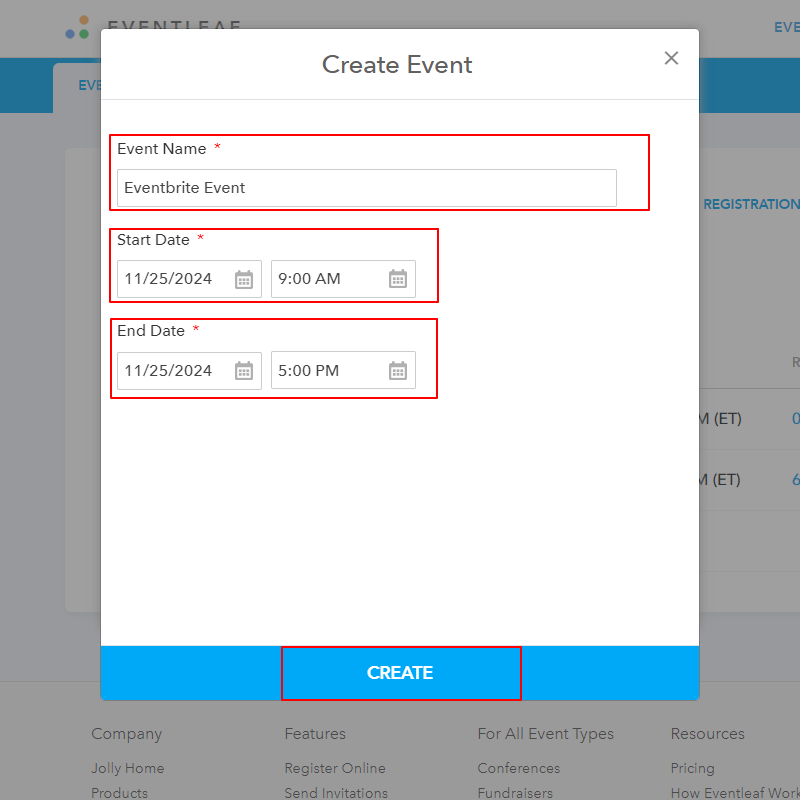Viewport: 800px width, 800px height.
Task: Open the Pricing page link
Action: (692, 768)
